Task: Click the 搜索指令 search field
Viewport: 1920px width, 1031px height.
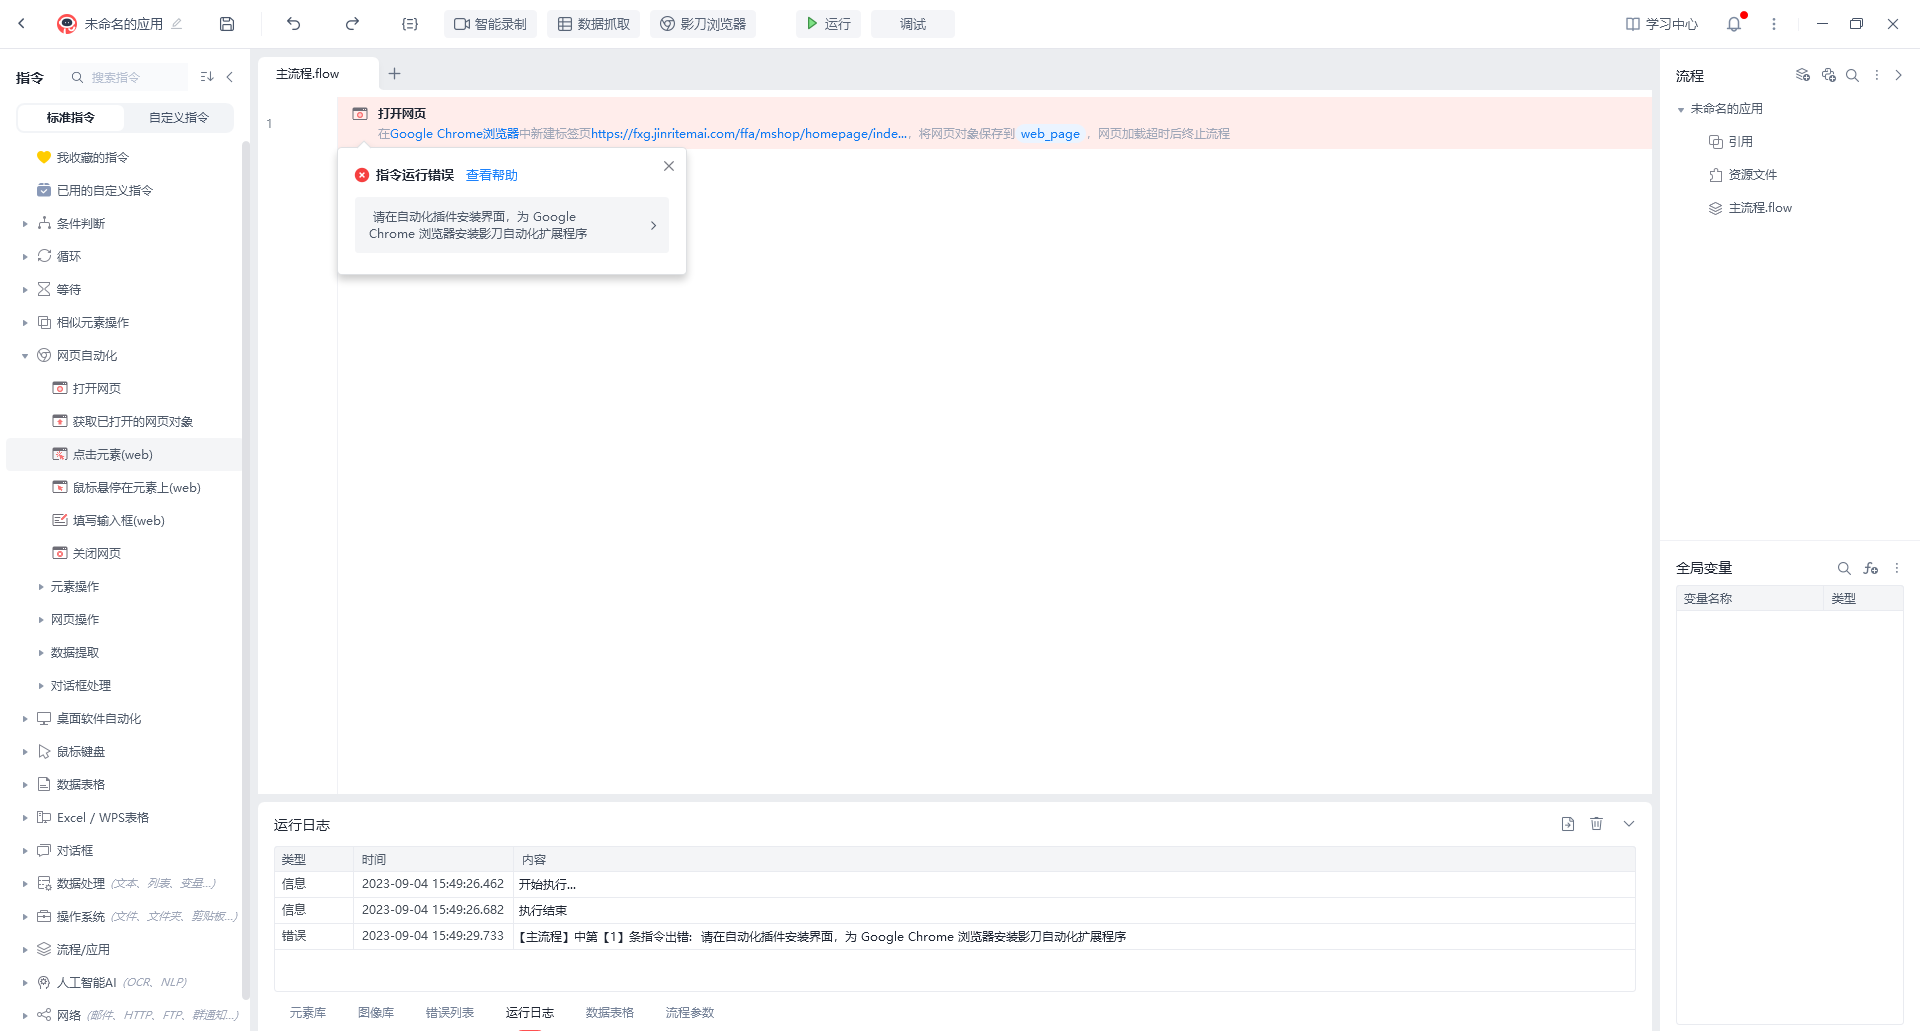Action: pos(125,77)
